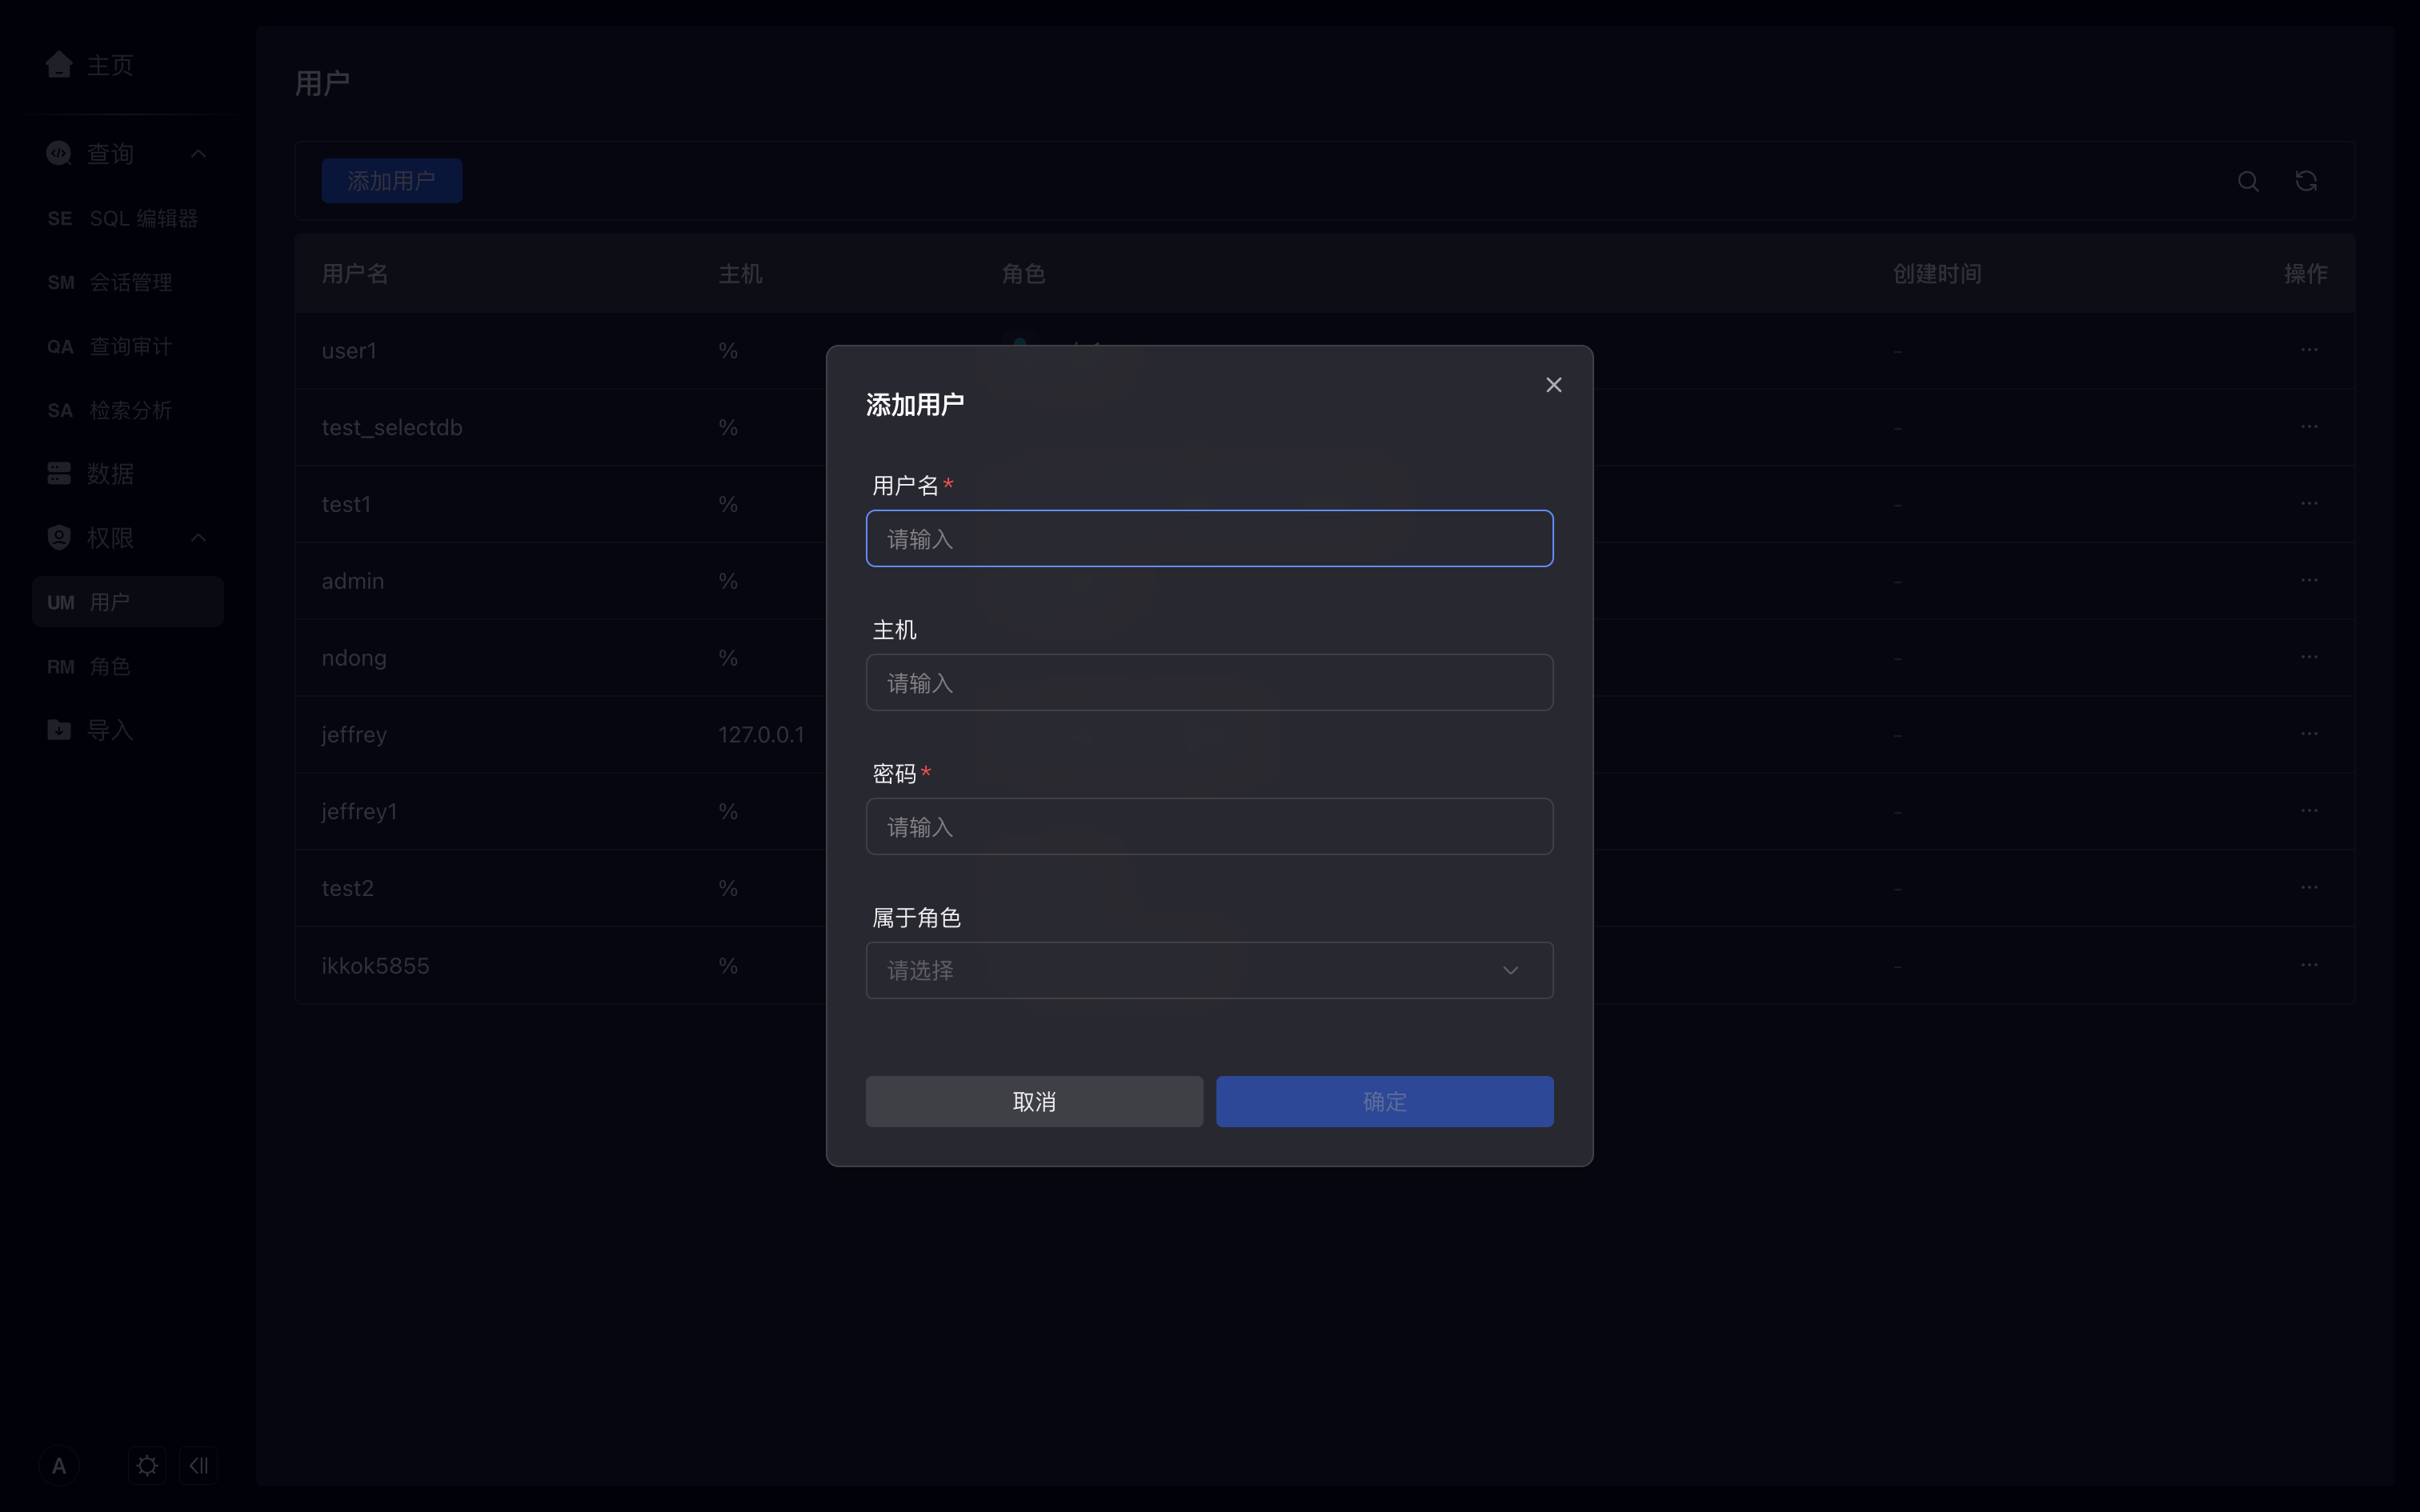Open actions menu for test_selectdb row
Screen dimensions: 2420x1512
[x=2309, y=427]
